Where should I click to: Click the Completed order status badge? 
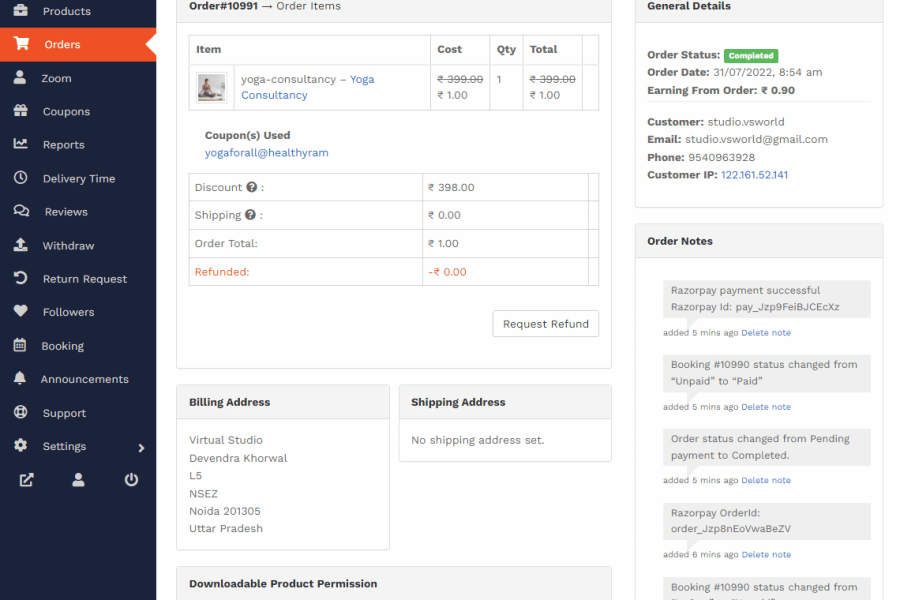tap(751, 56)
